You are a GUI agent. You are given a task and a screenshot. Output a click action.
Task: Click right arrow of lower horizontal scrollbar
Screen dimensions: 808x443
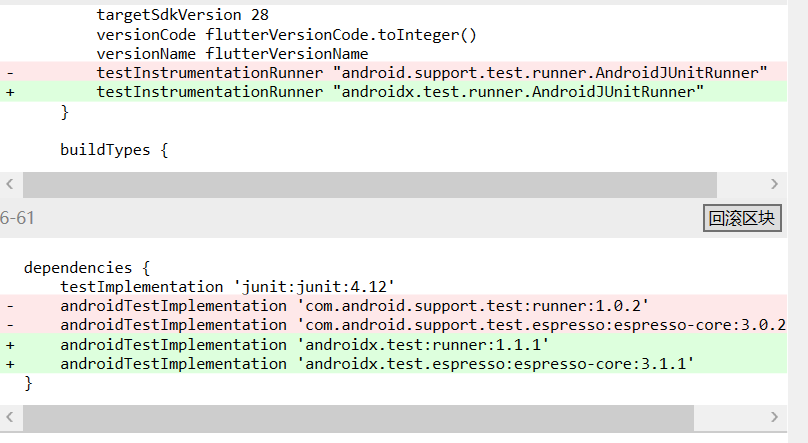coord(774,417)
